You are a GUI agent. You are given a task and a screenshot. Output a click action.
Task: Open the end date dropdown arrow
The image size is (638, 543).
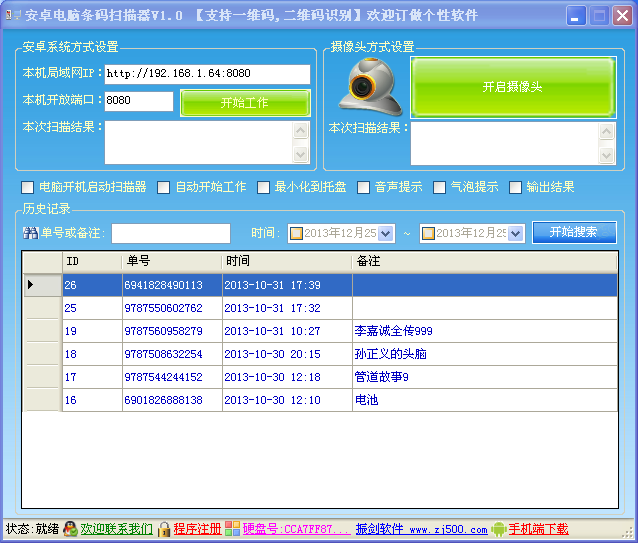click(x=516, y=233)
